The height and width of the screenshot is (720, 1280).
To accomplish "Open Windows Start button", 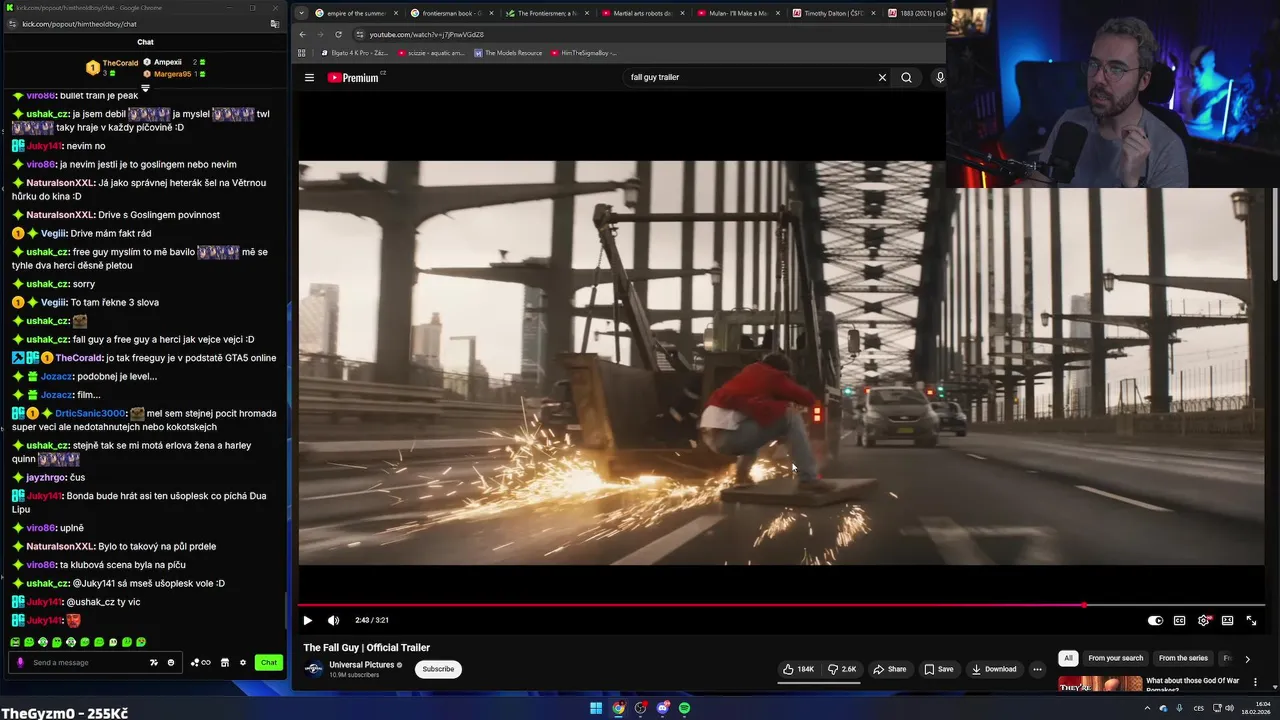I will [x=596, y=708].
